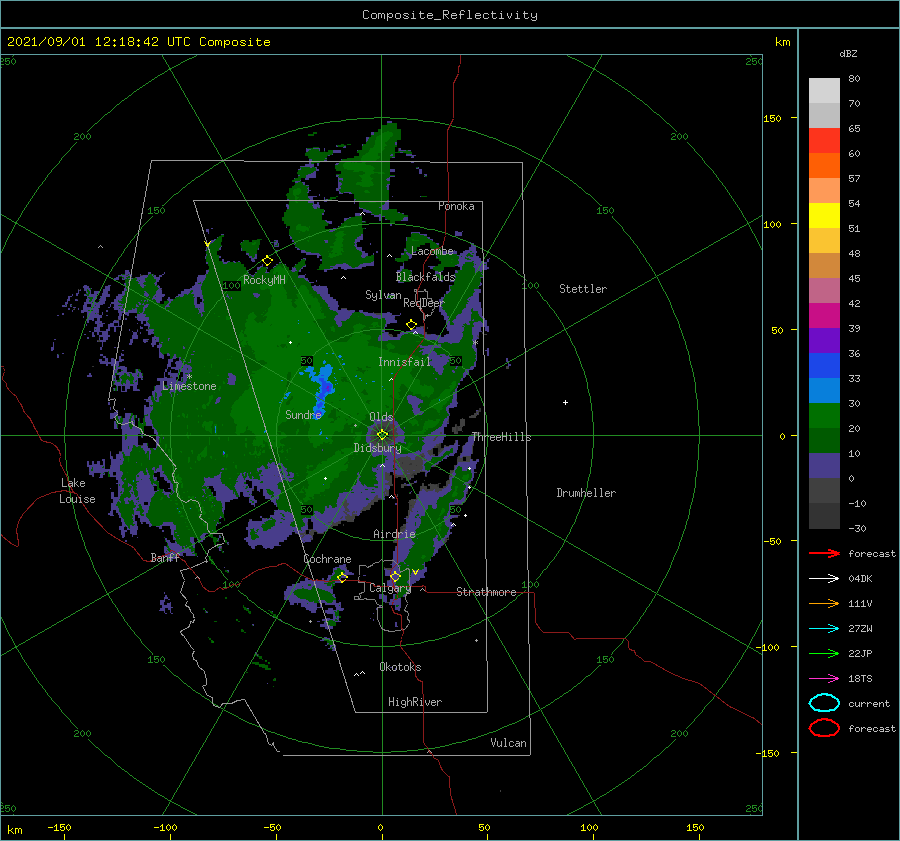Click the ThreeHills city label

tap(502, 437)
